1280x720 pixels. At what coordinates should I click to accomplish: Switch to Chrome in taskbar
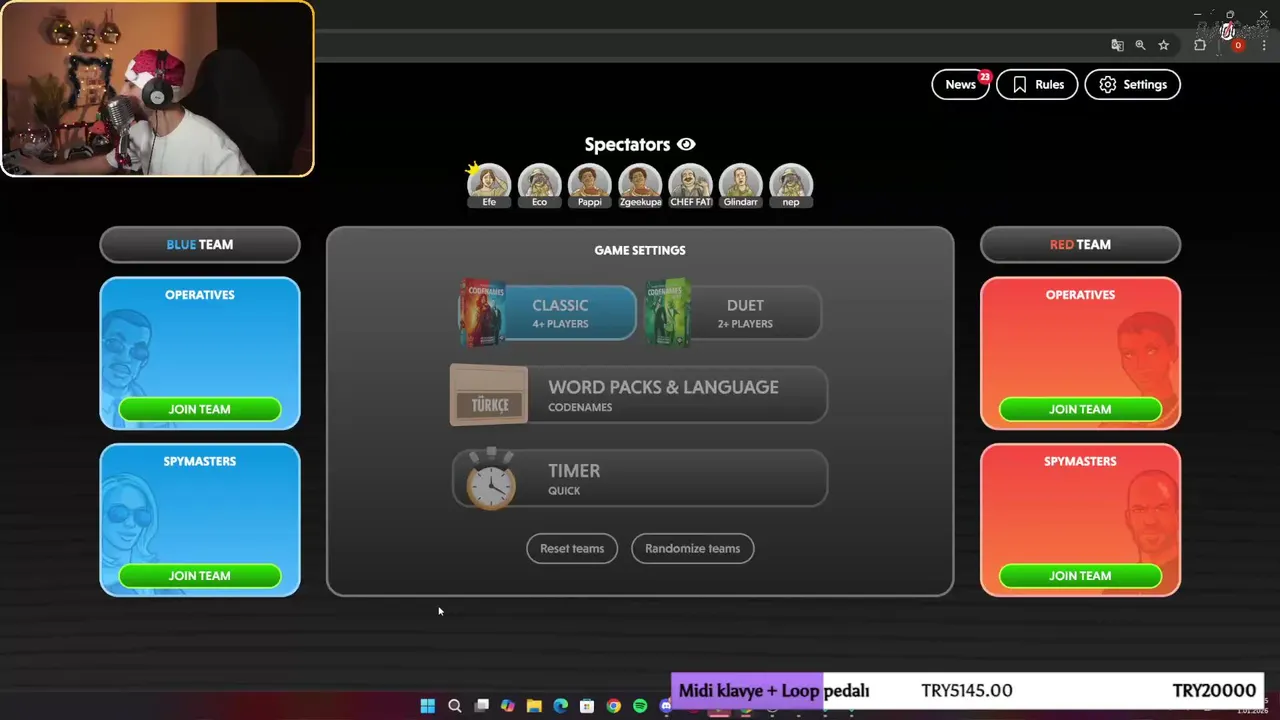[x=613, y=706]
